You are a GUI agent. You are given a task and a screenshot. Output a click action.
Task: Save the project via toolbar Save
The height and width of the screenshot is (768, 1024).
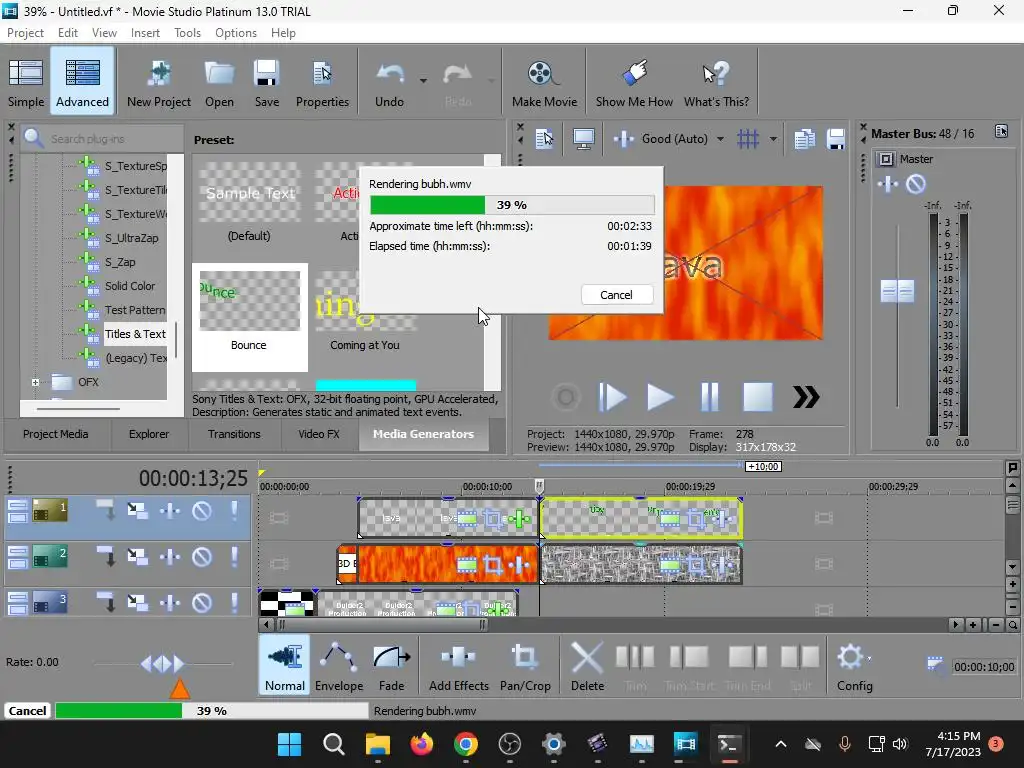266,83
